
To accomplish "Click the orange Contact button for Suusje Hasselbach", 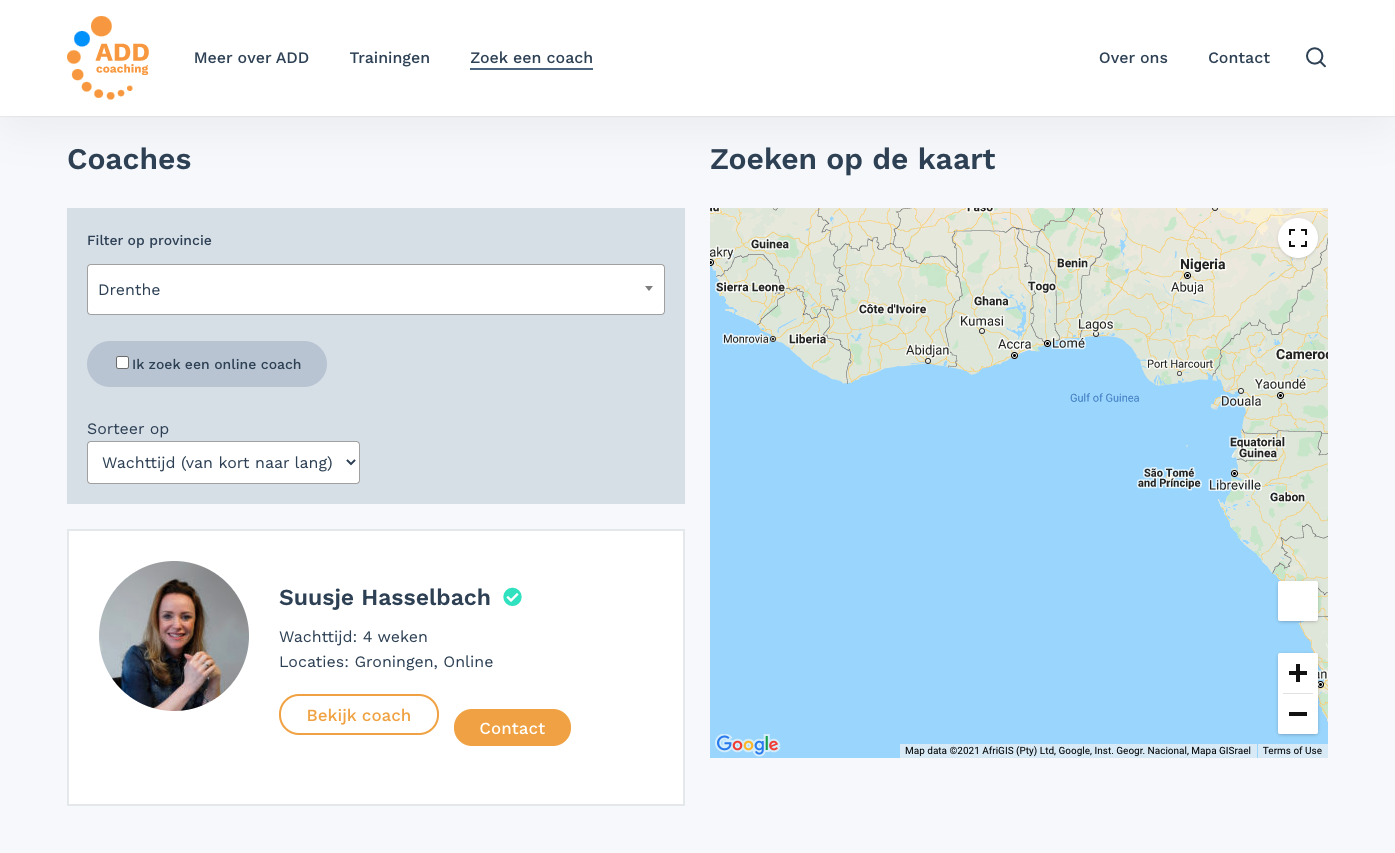I will (x=512, y=728).
